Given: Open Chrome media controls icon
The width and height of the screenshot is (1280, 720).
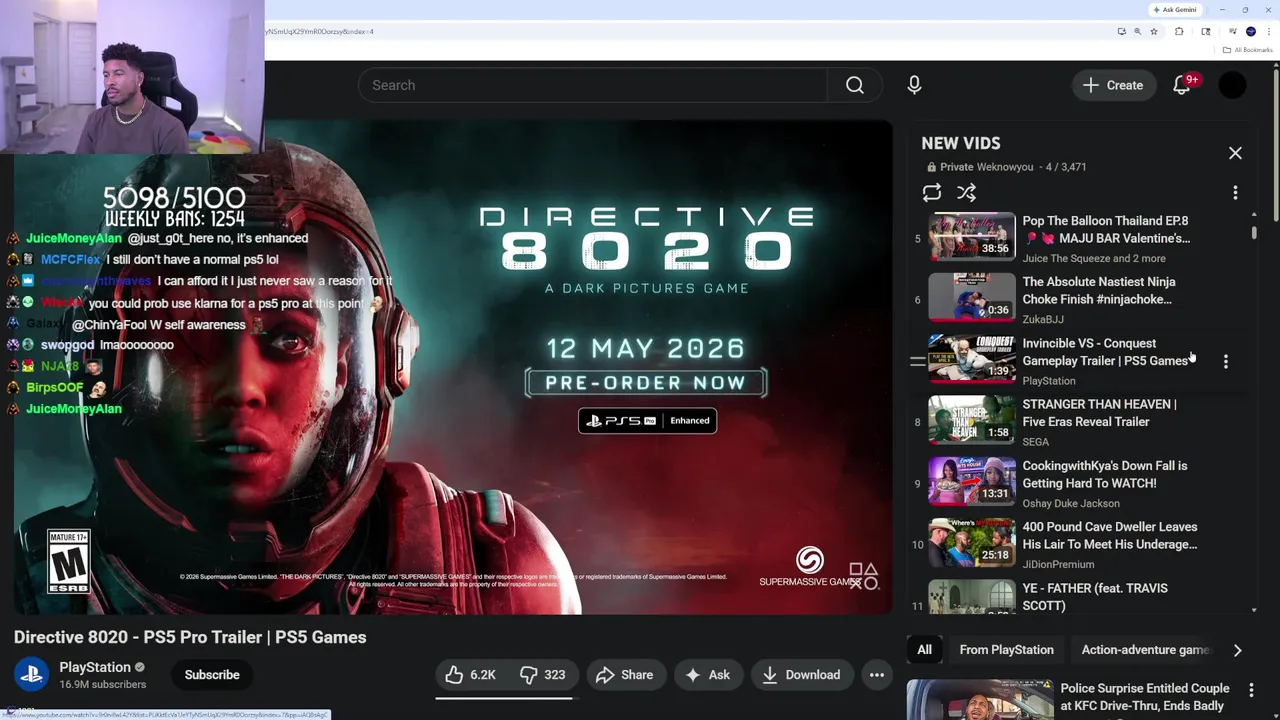Looking at the screenshot, I should pyautogui.click(x=1233, y=31).
